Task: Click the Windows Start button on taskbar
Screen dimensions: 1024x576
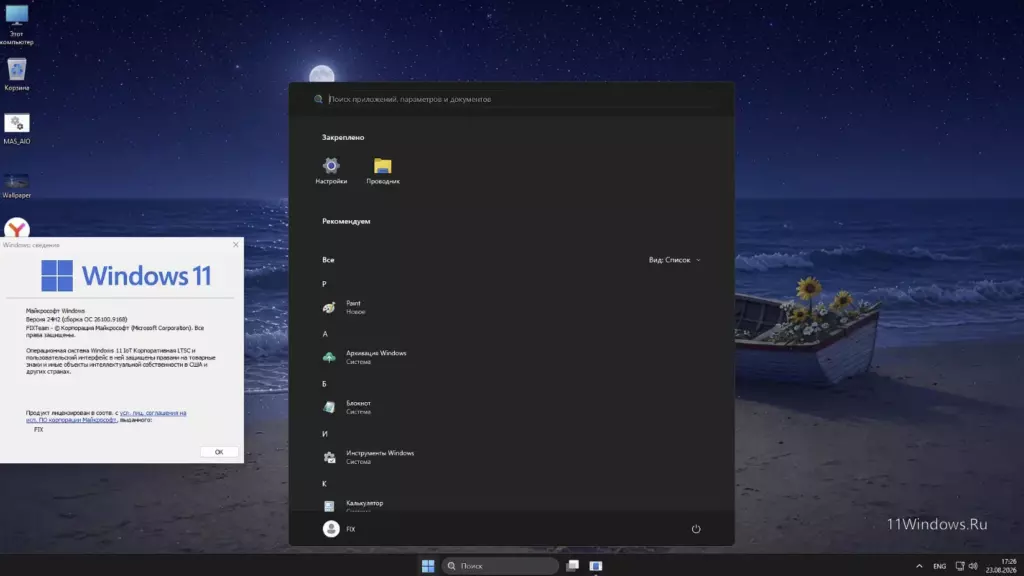Action: 428,566
